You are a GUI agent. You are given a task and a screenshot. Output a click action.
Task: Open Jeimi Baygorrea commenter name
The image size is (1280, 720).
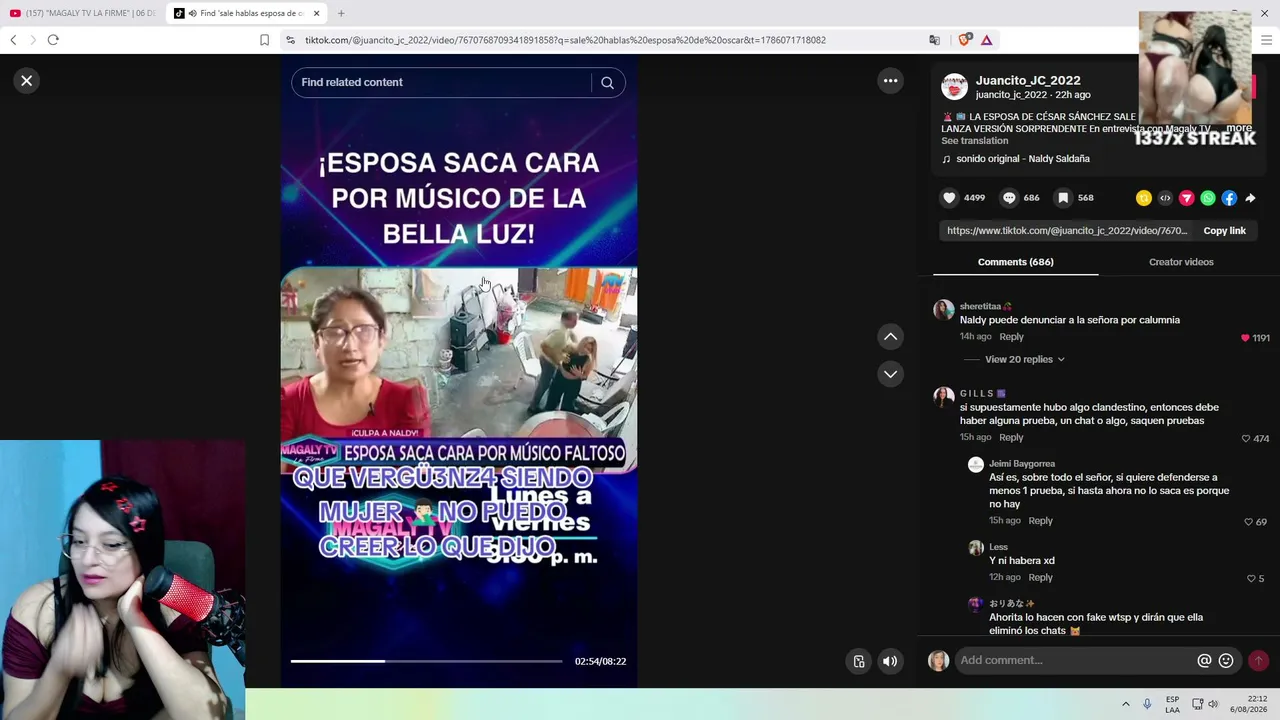pos(1022,464)
